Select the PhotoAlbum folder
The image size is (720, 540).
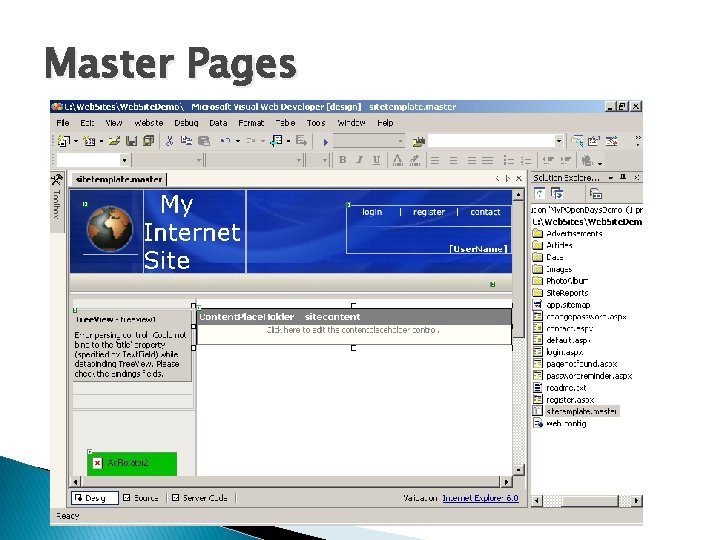click(x=561, y=281)
